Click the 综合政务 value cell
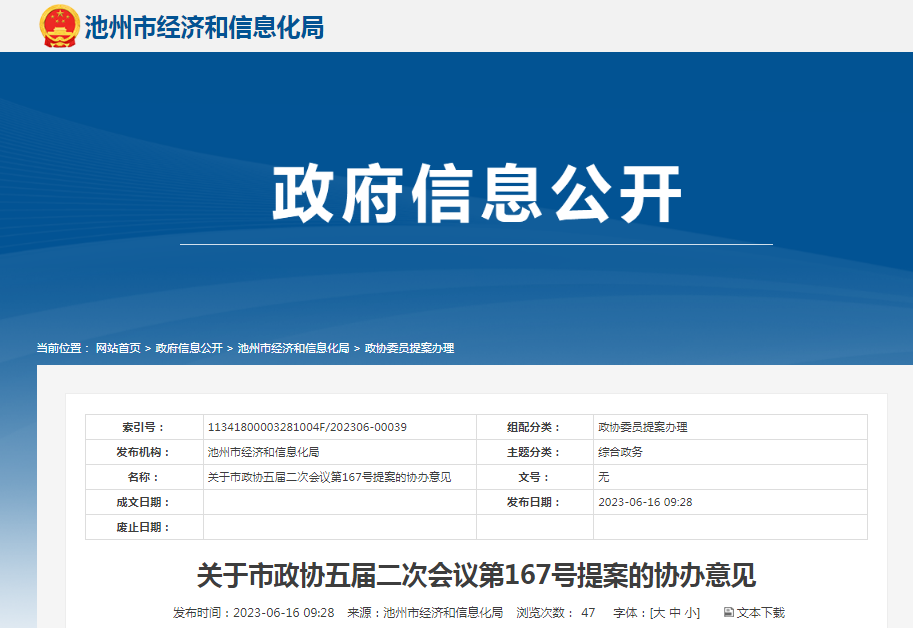The width and height of the screenshot is (913, 628). 730,452
